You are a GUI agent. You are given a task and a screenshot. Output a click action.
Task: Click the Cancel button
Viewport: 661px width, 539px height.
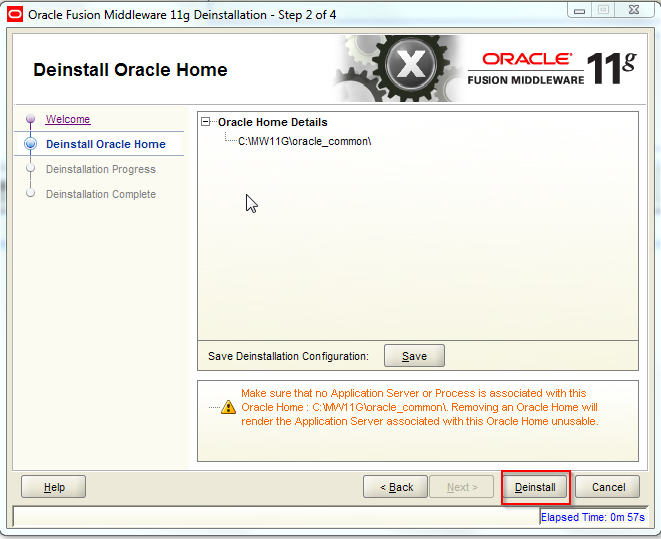607,487
